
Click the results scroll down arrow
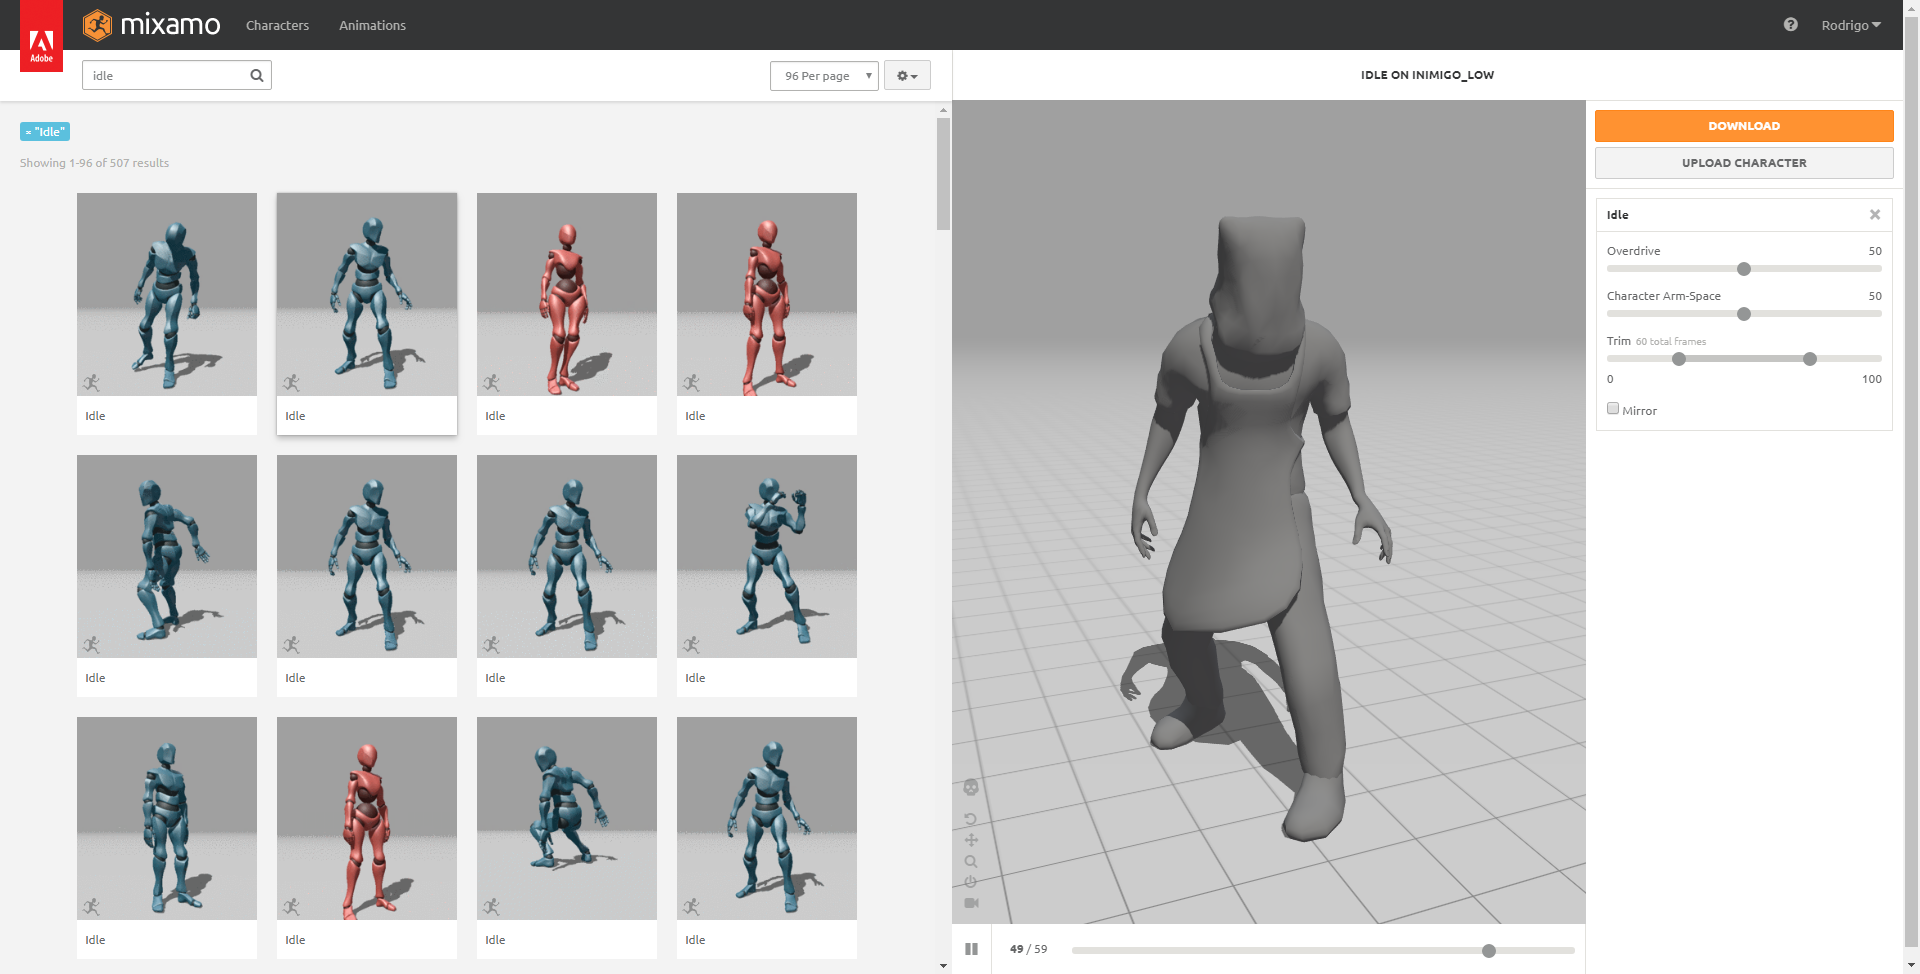tap(943, 966)
